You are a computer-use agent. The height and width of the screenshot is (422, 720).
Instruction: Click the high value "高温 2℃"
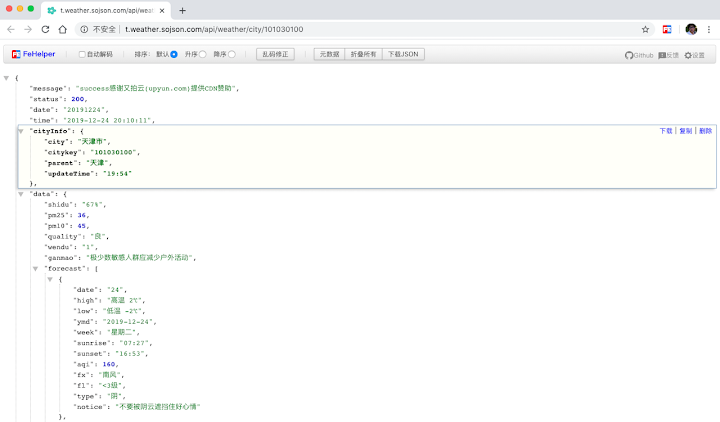click(x=125, y=301)
